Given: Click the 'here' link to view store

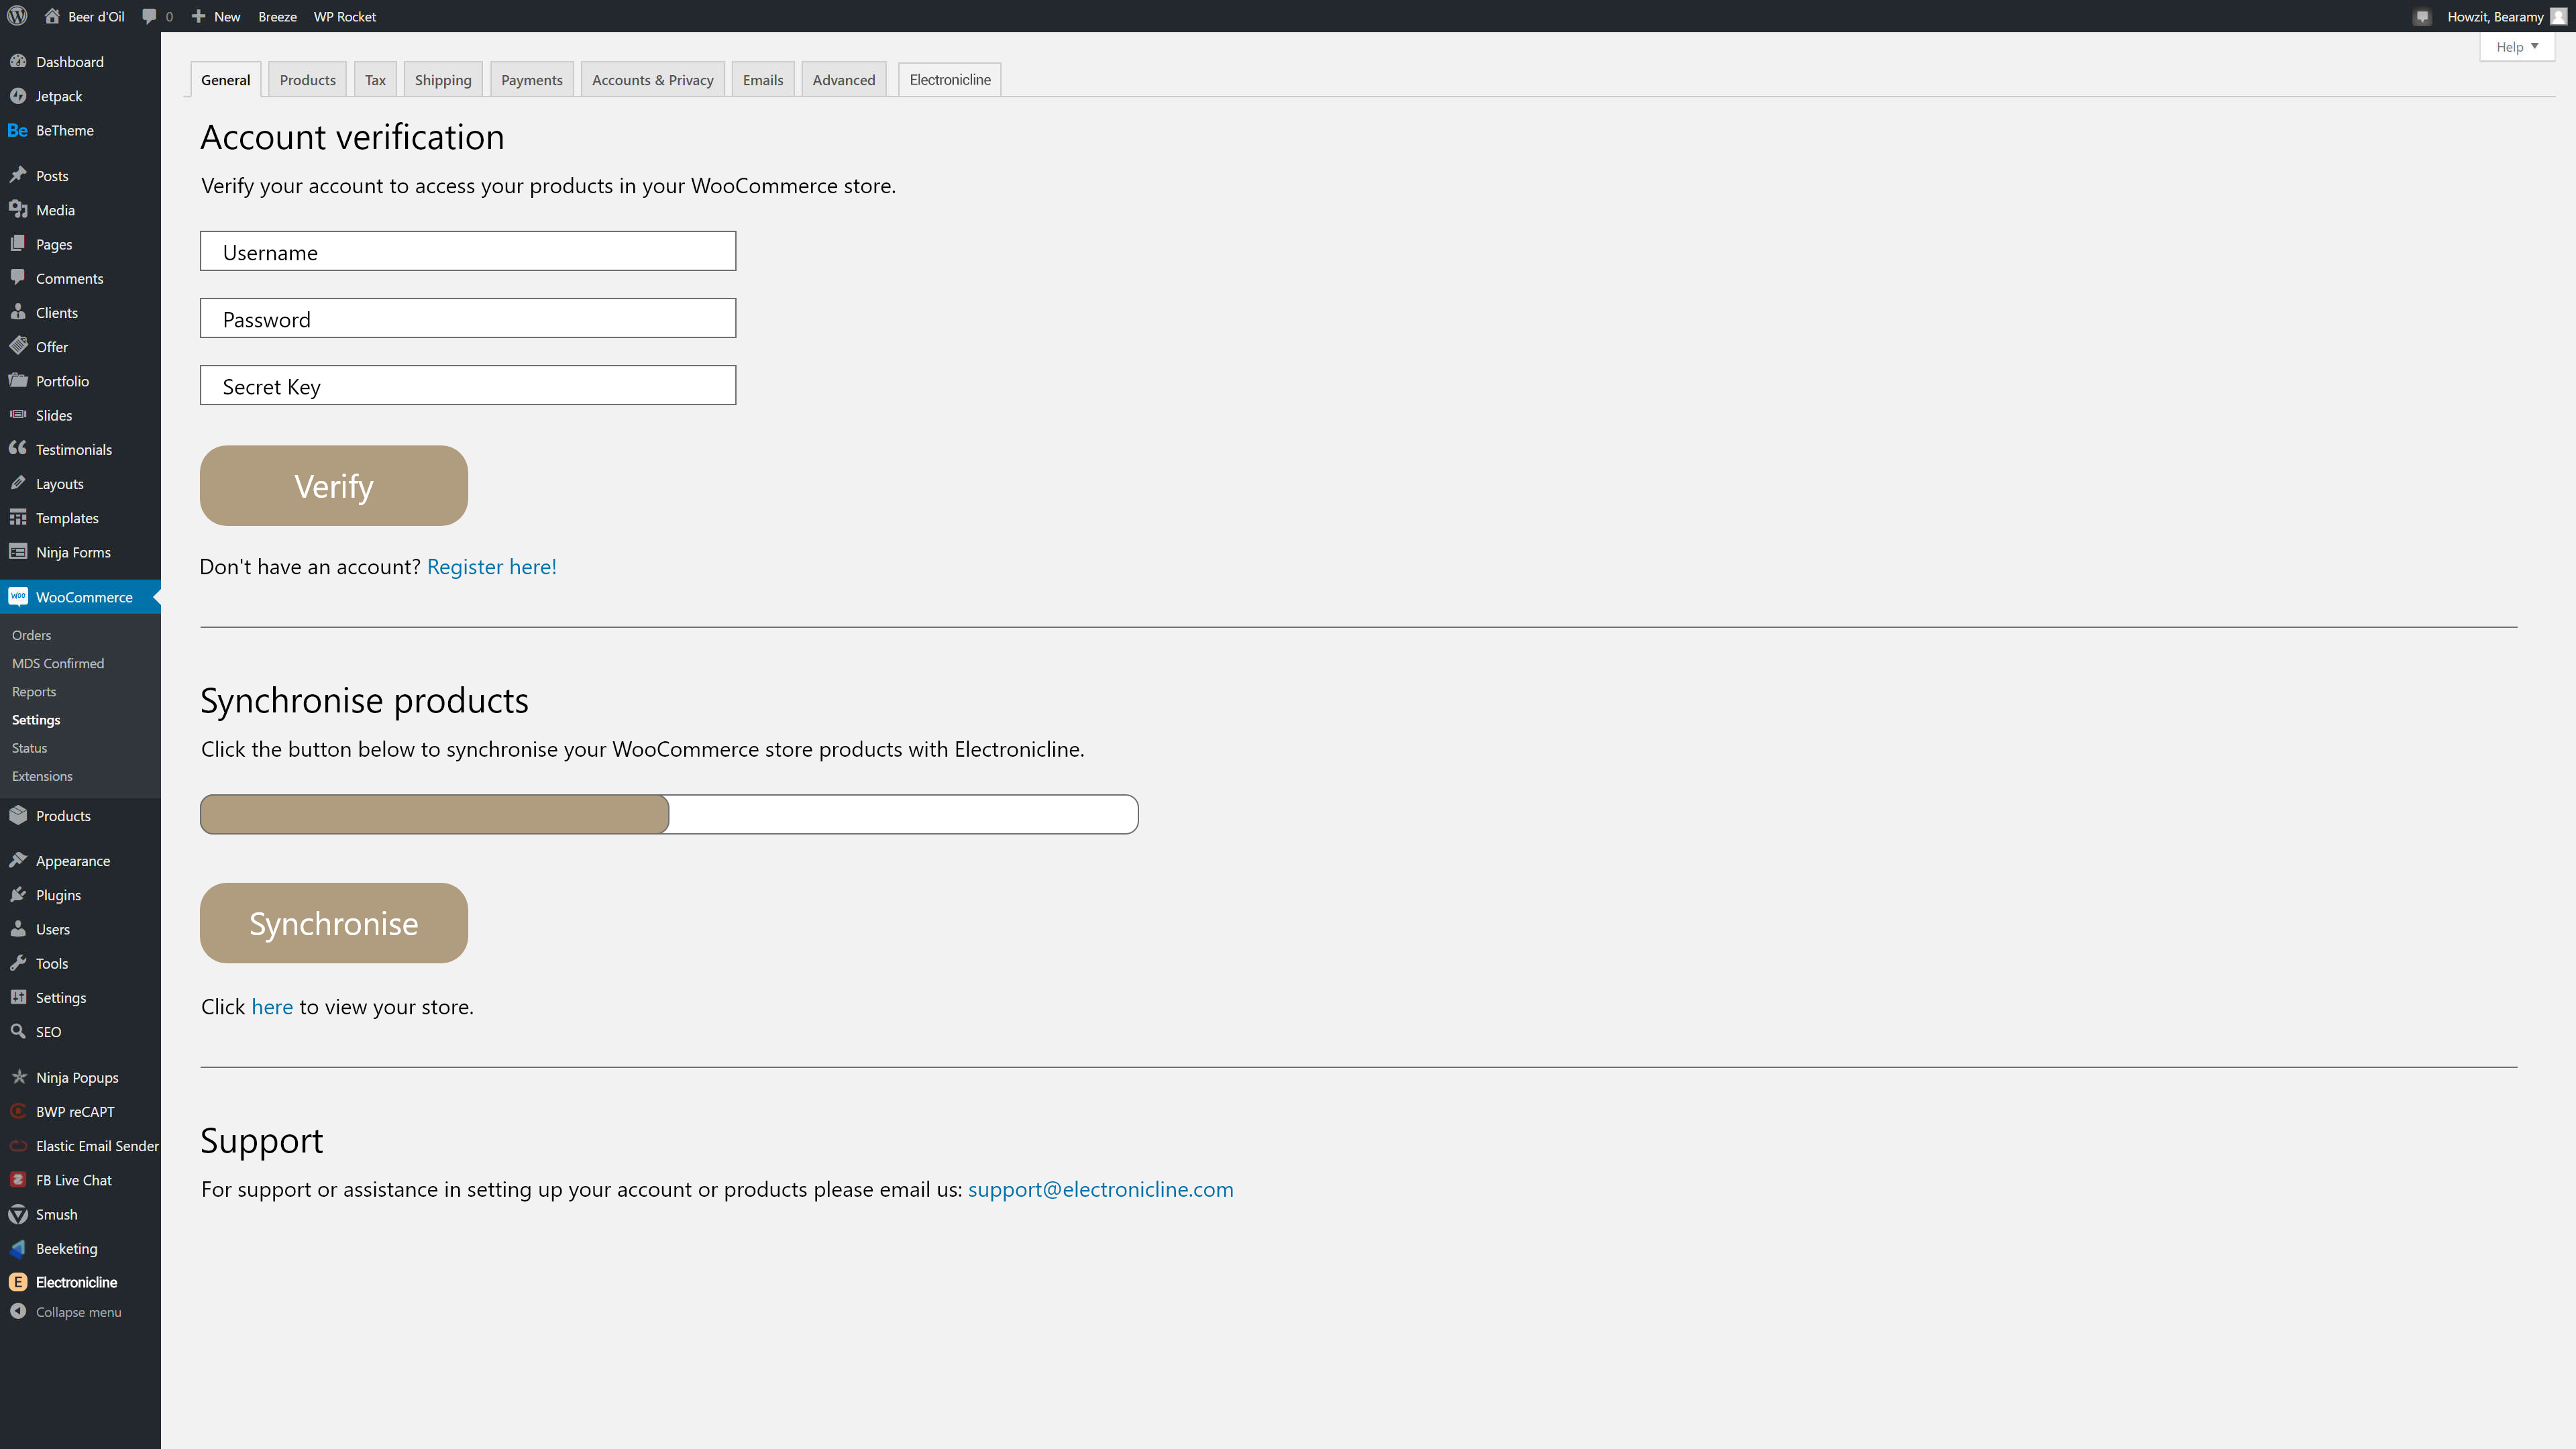Looking at the screenshot, I should (x=272, y=1007).
